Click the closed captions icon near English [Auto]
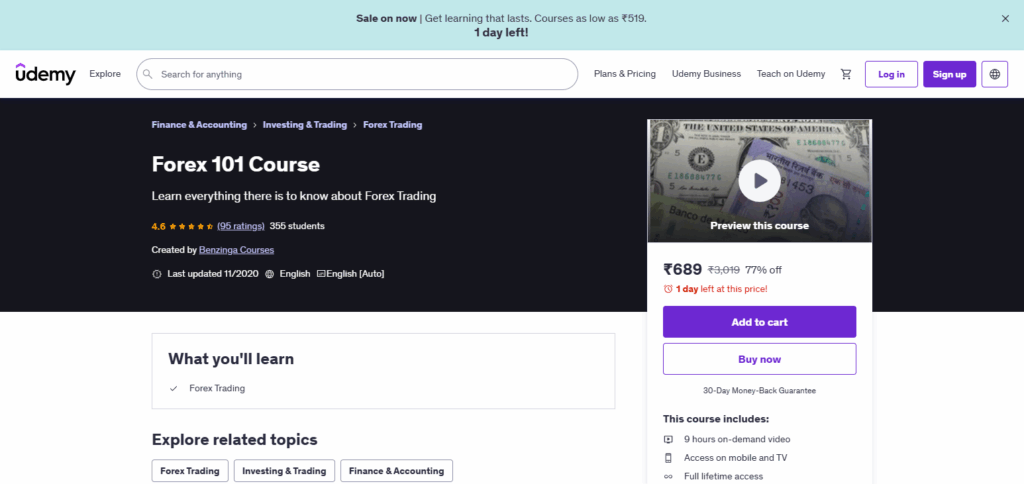The width and height of the screenshot is (1024, 484). pos(321,274)
